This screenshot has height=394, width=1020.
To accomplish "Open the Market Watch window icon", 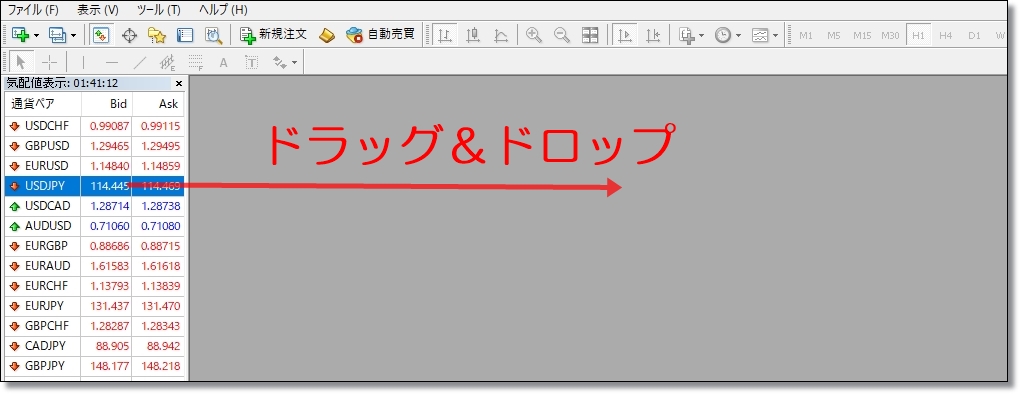I will (100, 35).
